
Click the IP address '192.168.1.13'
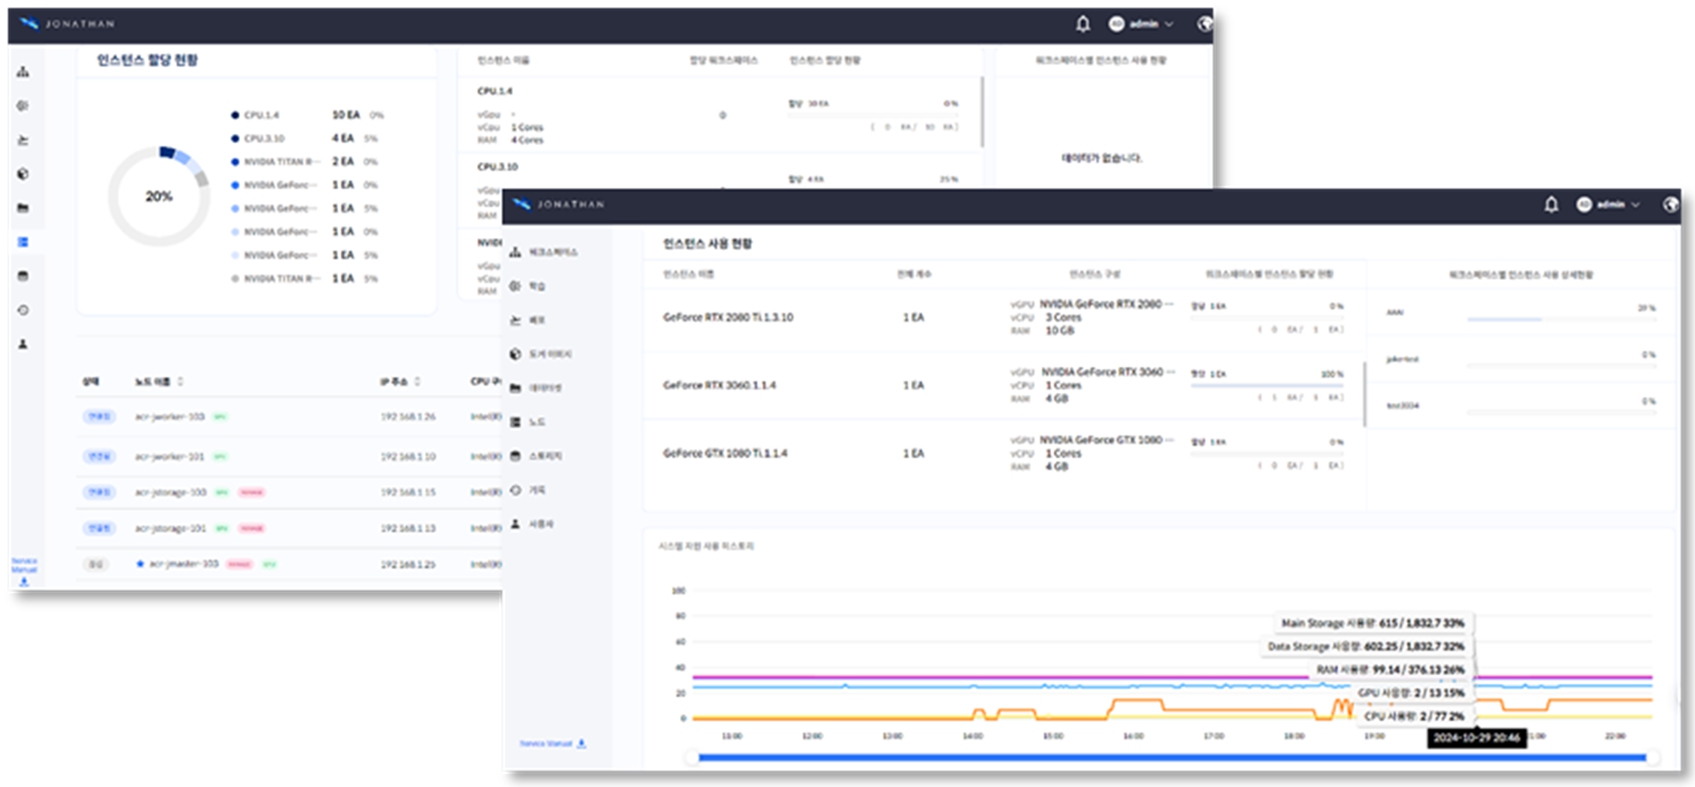[x=408, y=528]
